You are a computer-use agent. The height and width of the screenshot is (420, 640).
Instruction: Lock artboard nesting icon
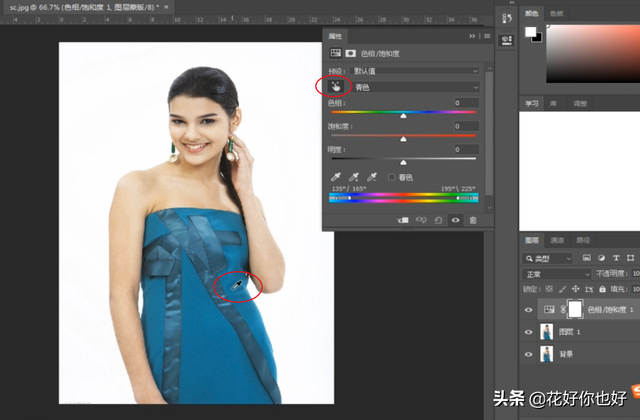click(x=589, y=289)
